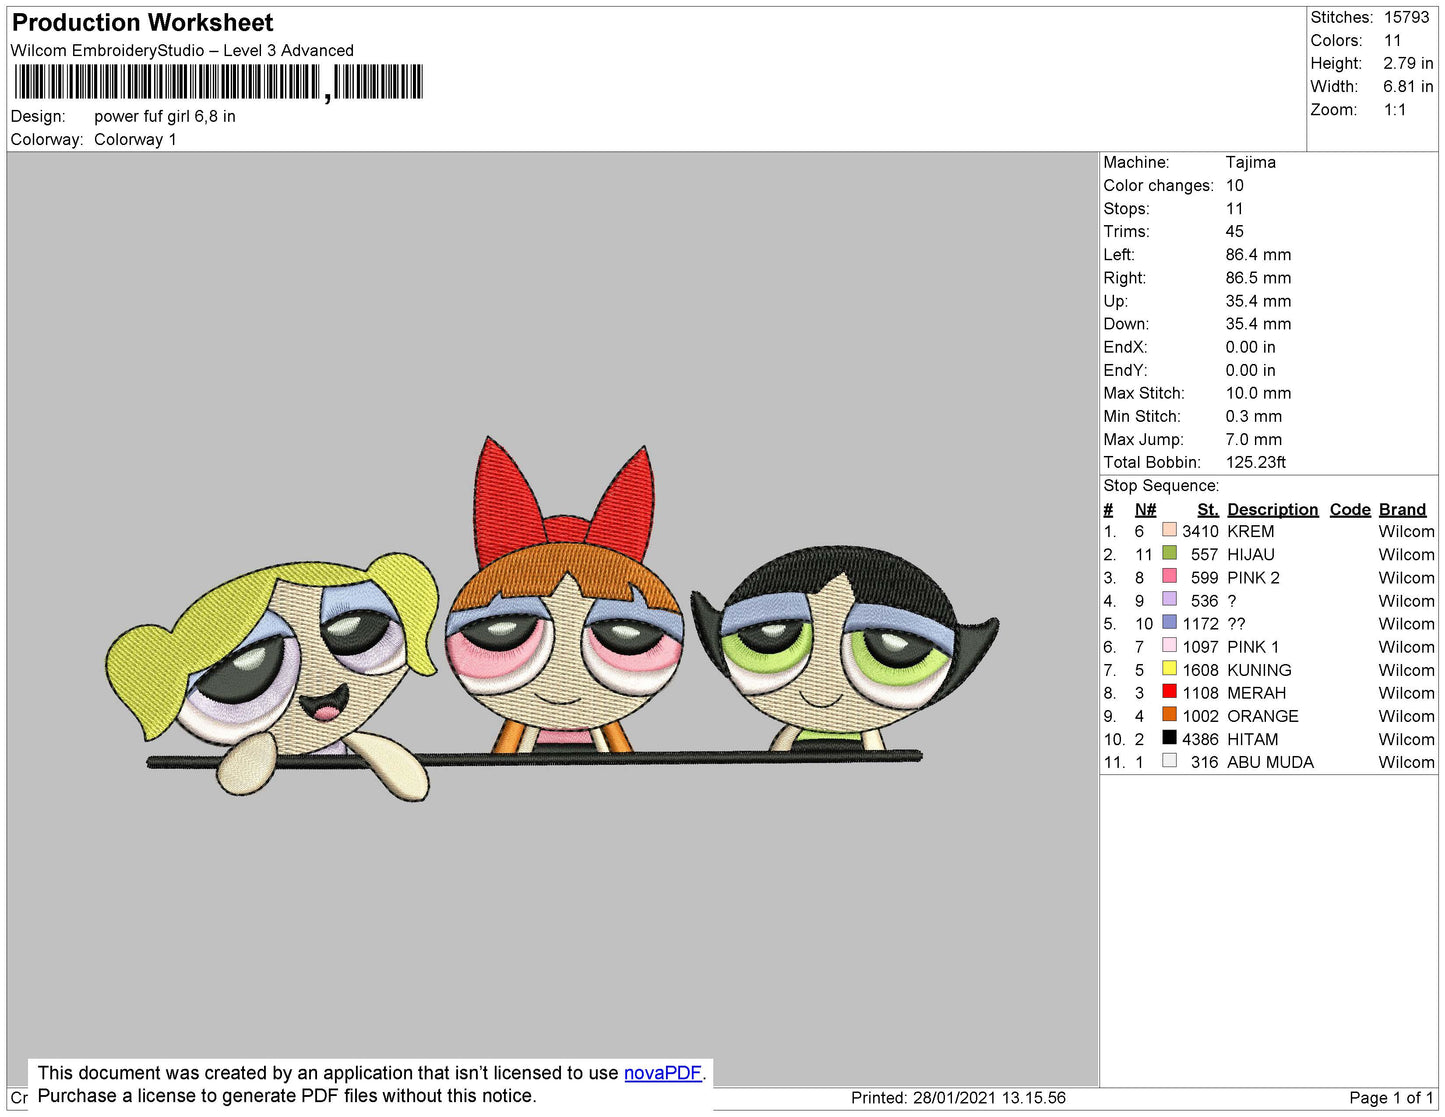Click the Right value 86.5 mm
The width and height of the screenshot is (1445, 1117).
(x=1258, y=277)
